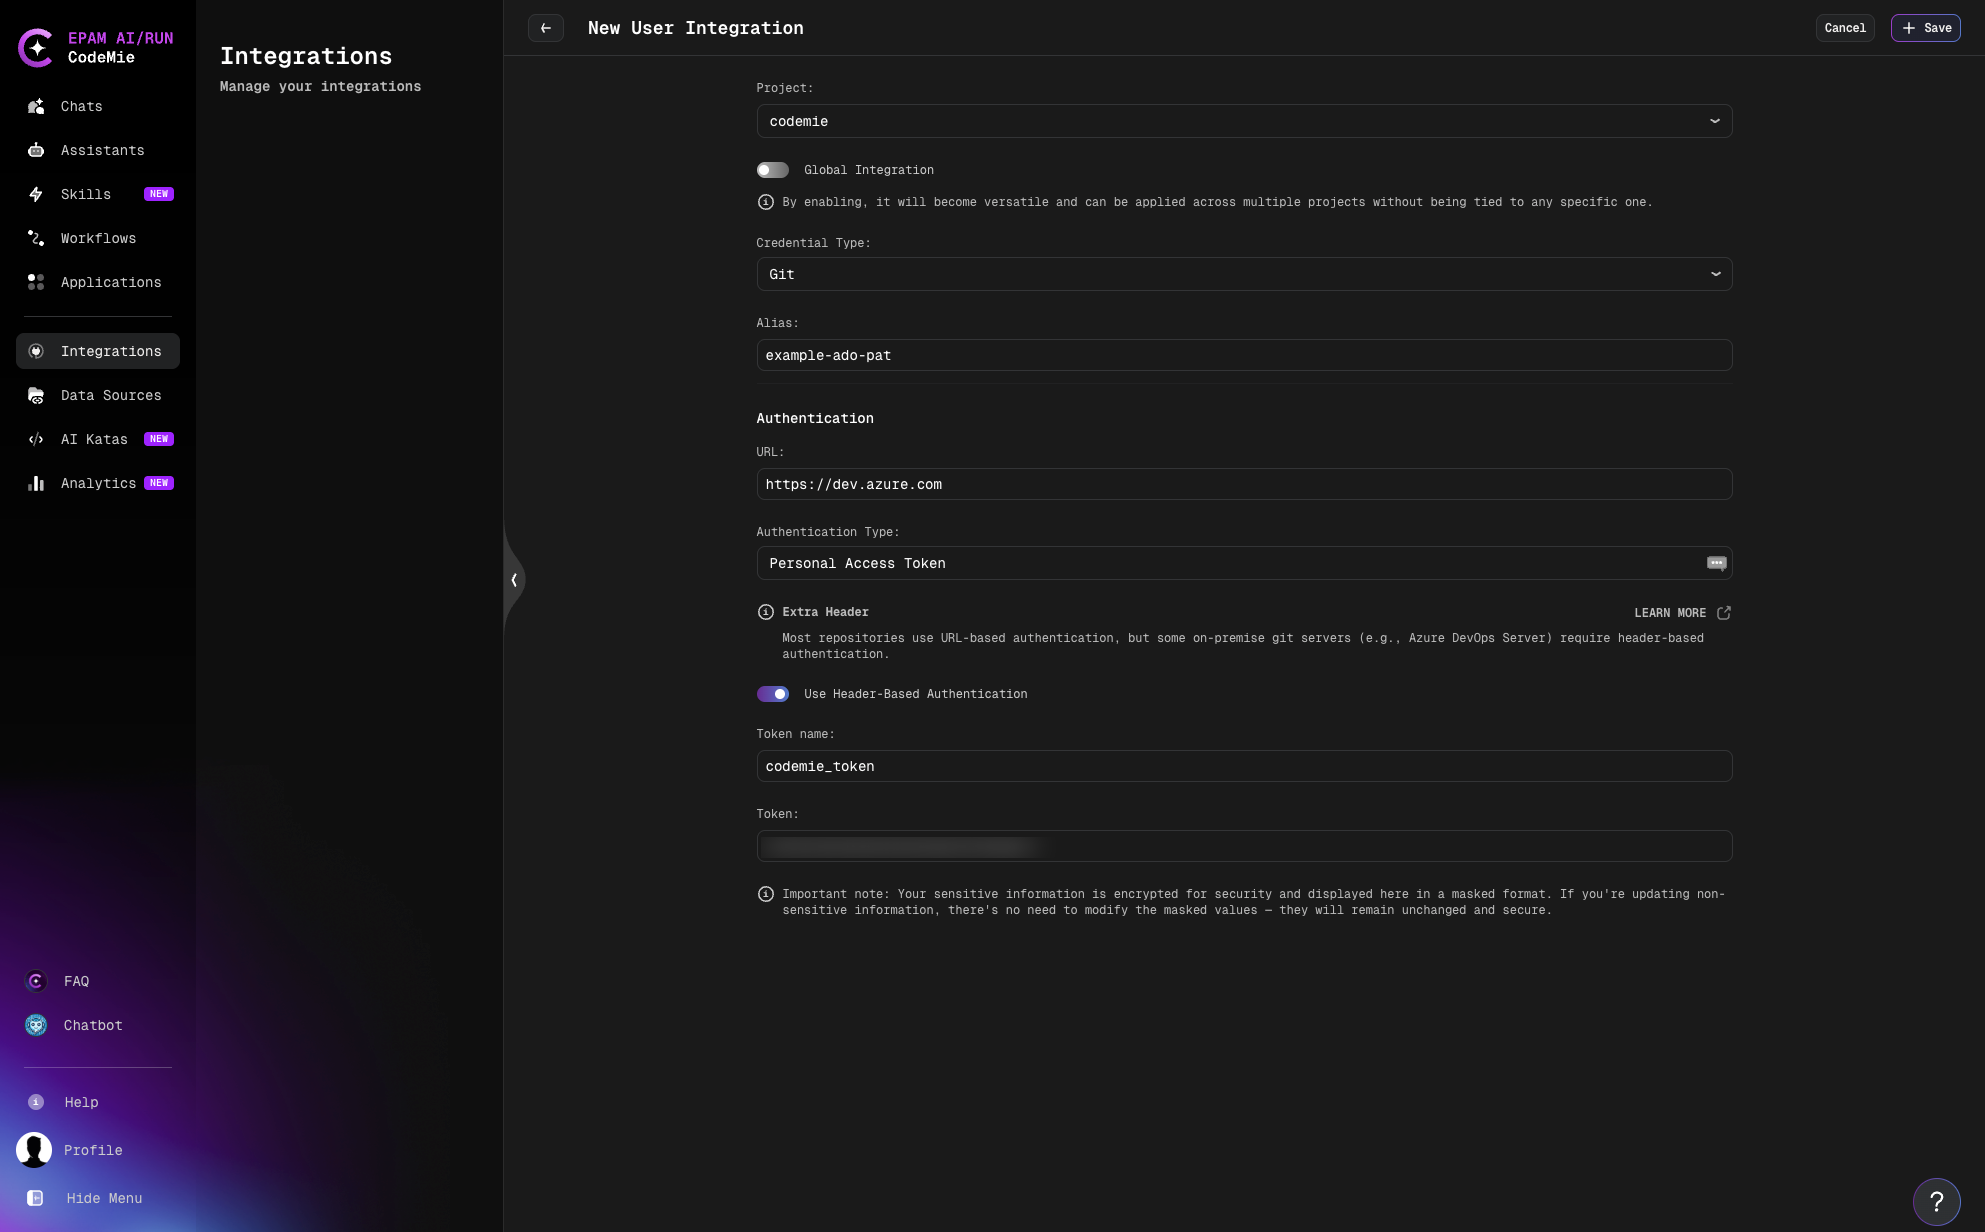The image size is (1985, 1232).
Task: Click the Data Sources folder icon
Action: coord(36,395)
